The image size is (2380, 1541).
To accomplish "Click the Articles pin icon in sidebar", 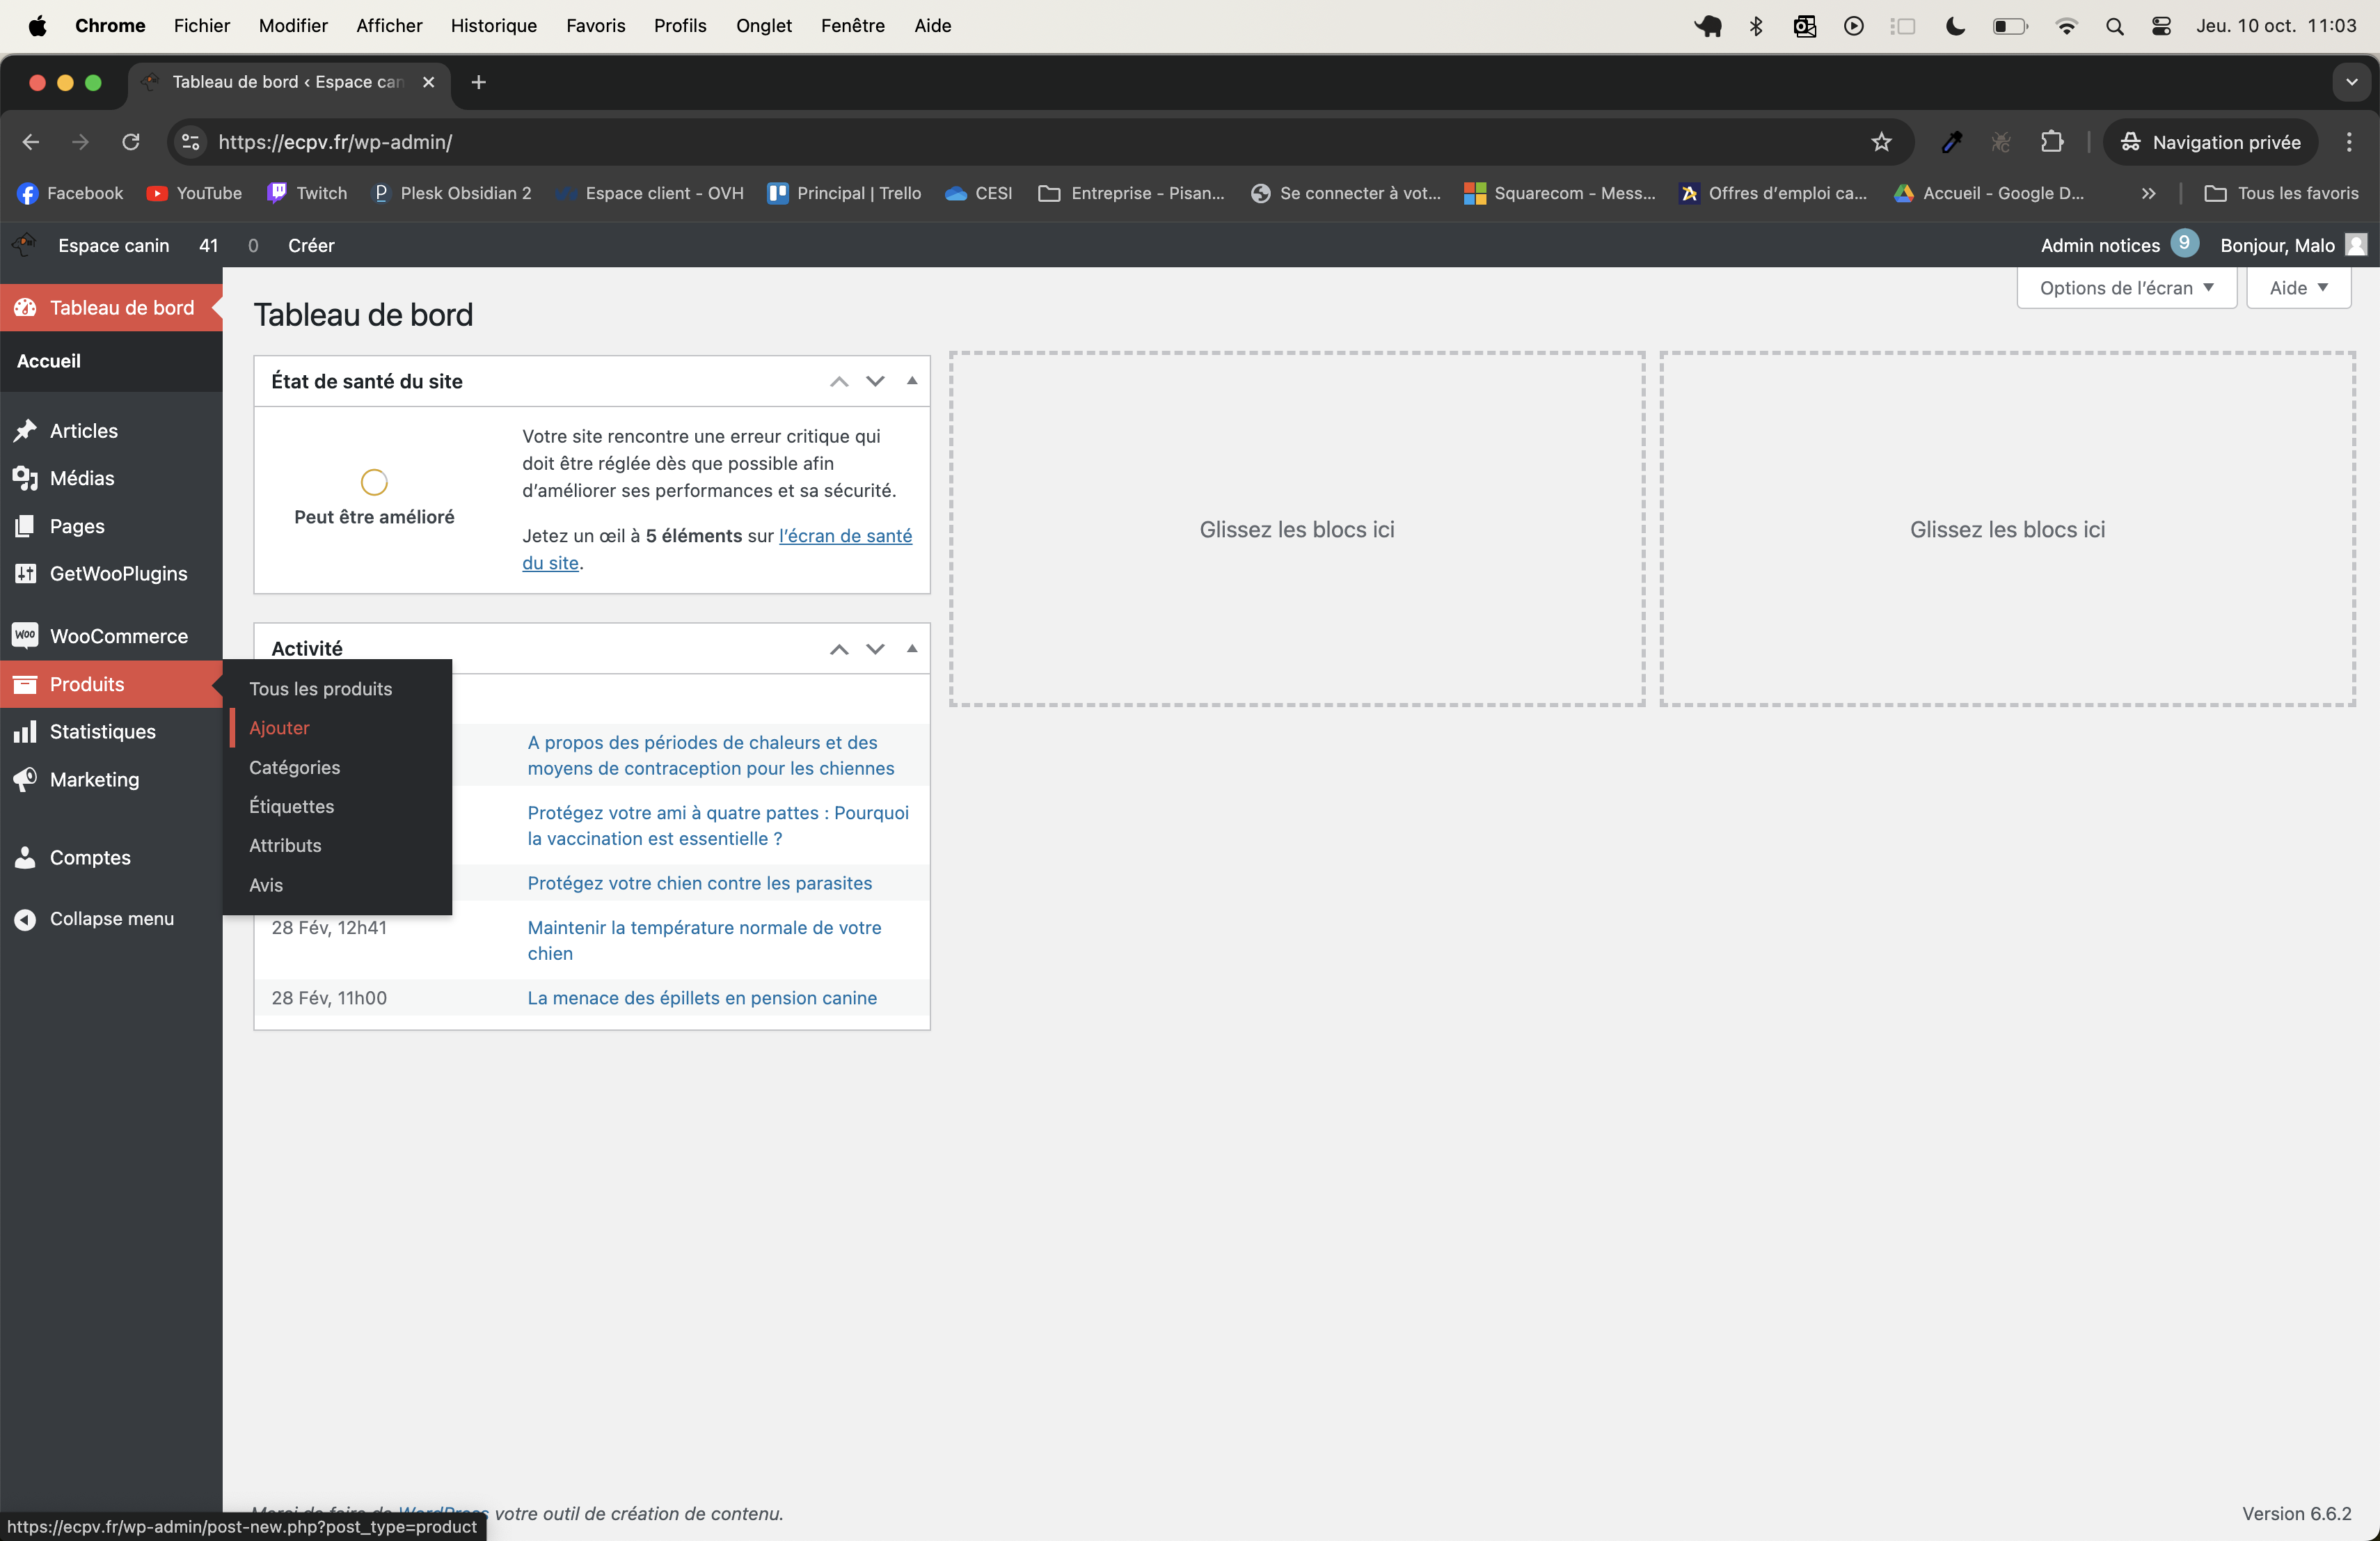I will click(25, 431).
